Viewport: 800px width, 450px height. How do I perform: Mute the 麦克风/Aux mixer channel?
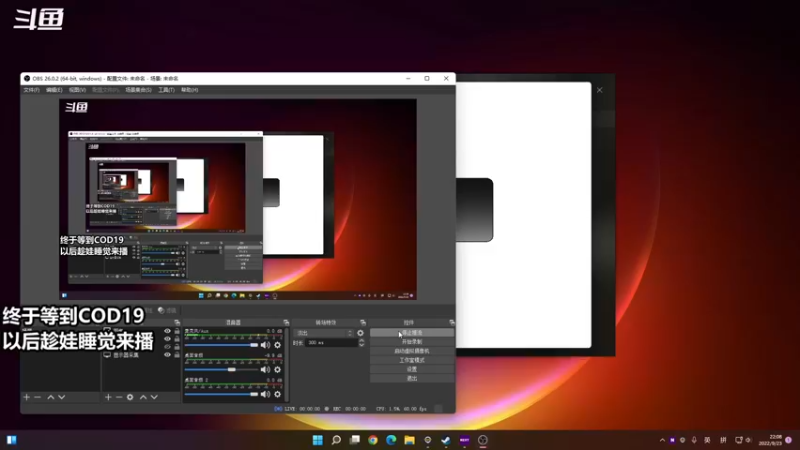coord(265,345)
